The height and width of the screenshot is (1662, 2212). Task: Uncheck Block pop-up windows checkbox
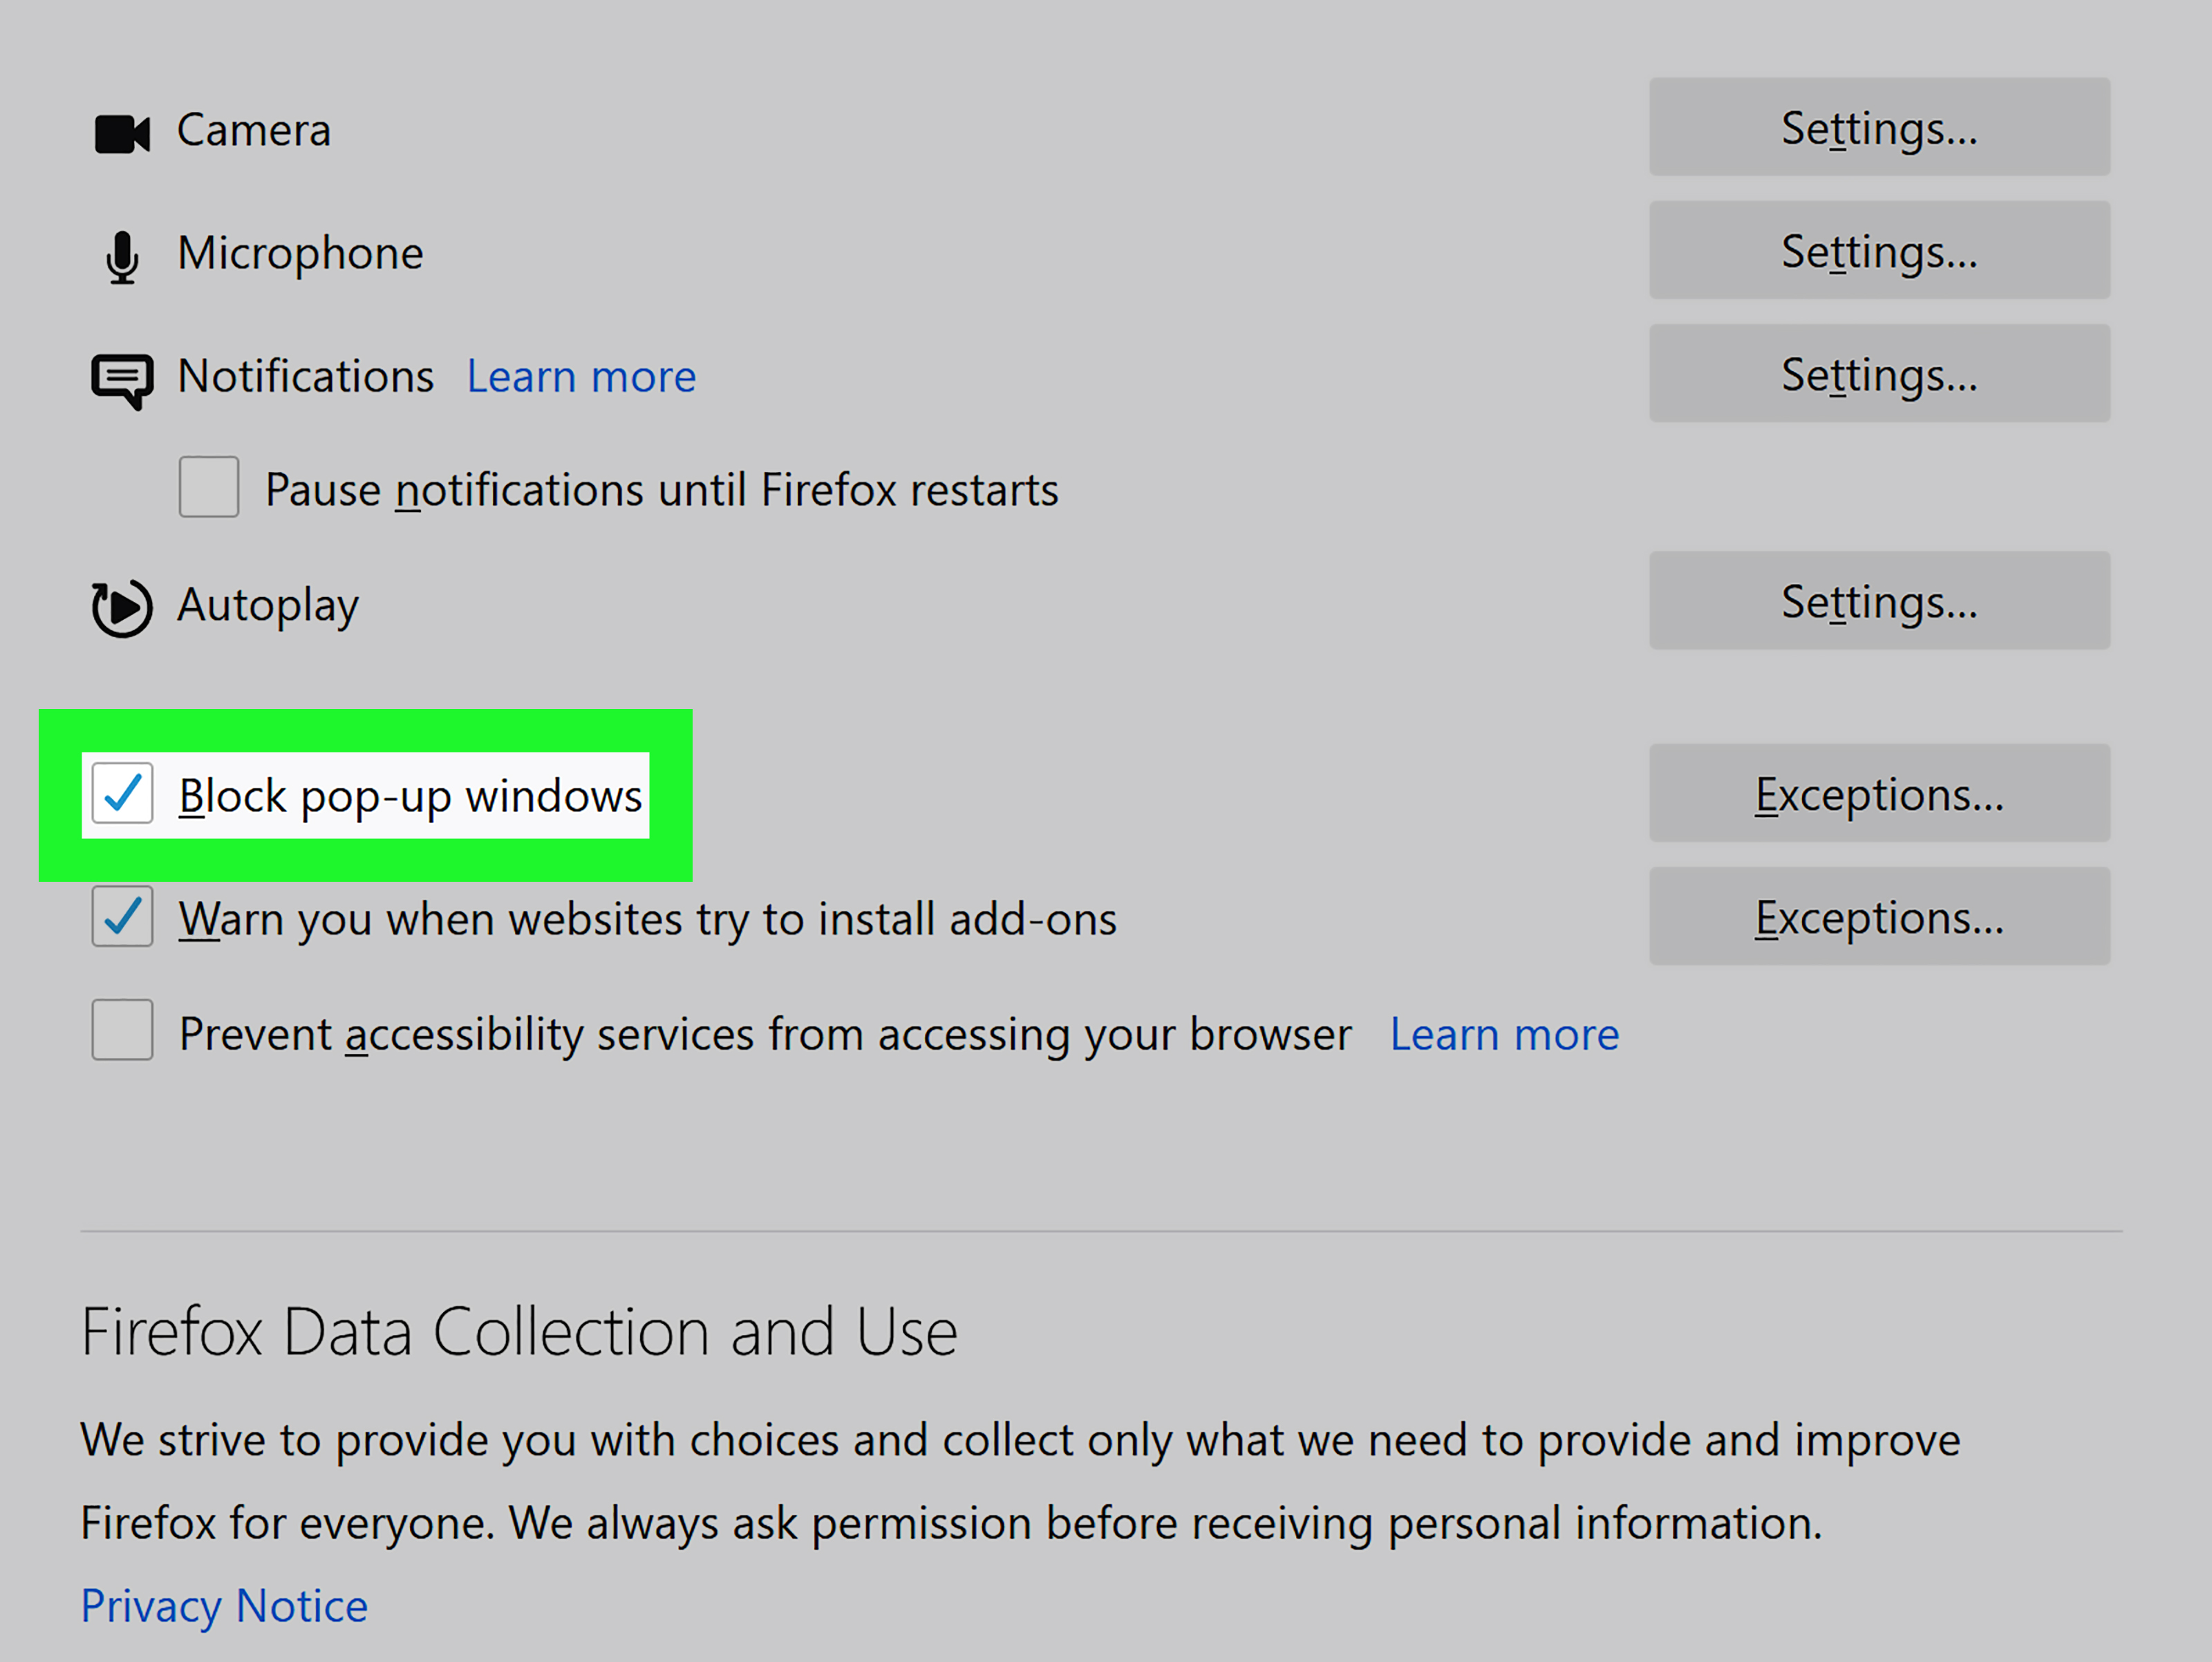[x=122, y=794]
